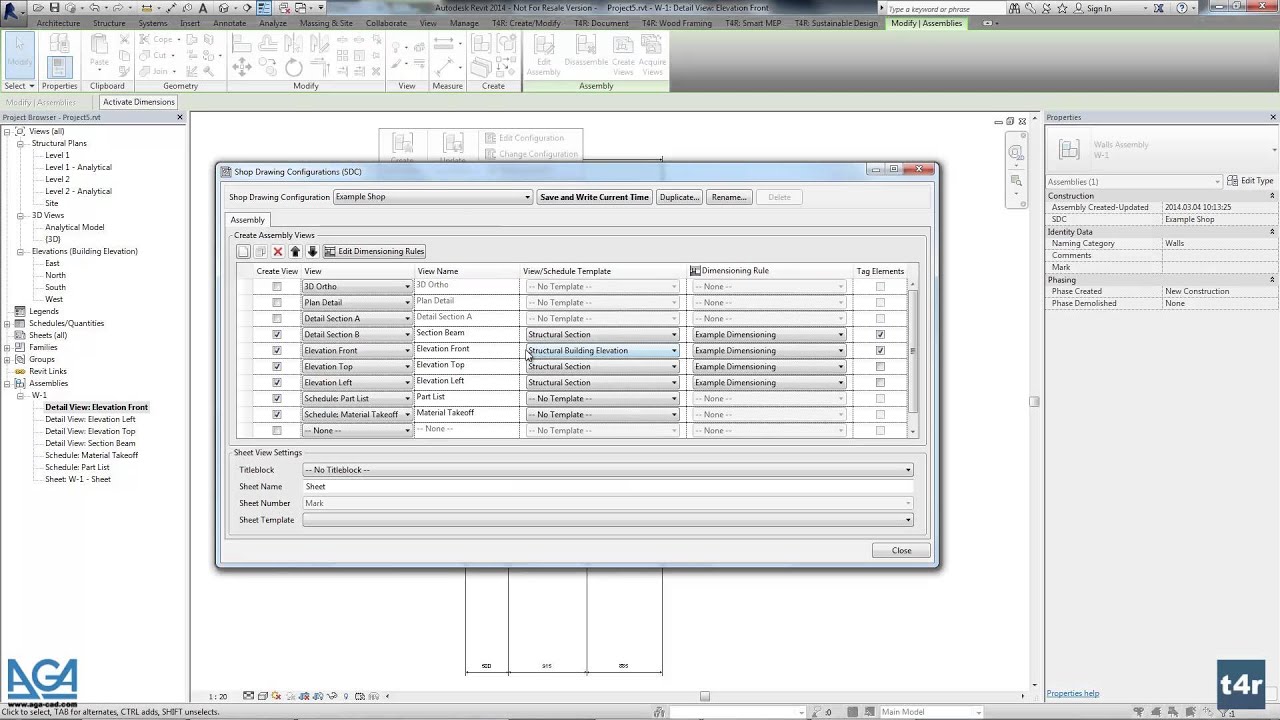Viewport: 1280px width, 720px height.
Task: Click the Close button at the dialog bottom
Action: (901, 551)
